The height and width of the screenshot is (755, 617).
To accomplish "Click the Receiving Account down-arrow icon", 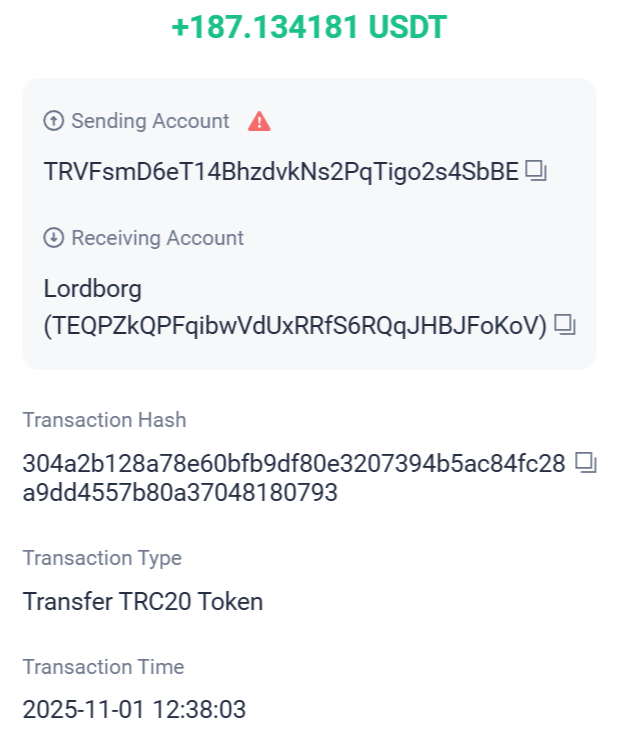I will 53,238.
